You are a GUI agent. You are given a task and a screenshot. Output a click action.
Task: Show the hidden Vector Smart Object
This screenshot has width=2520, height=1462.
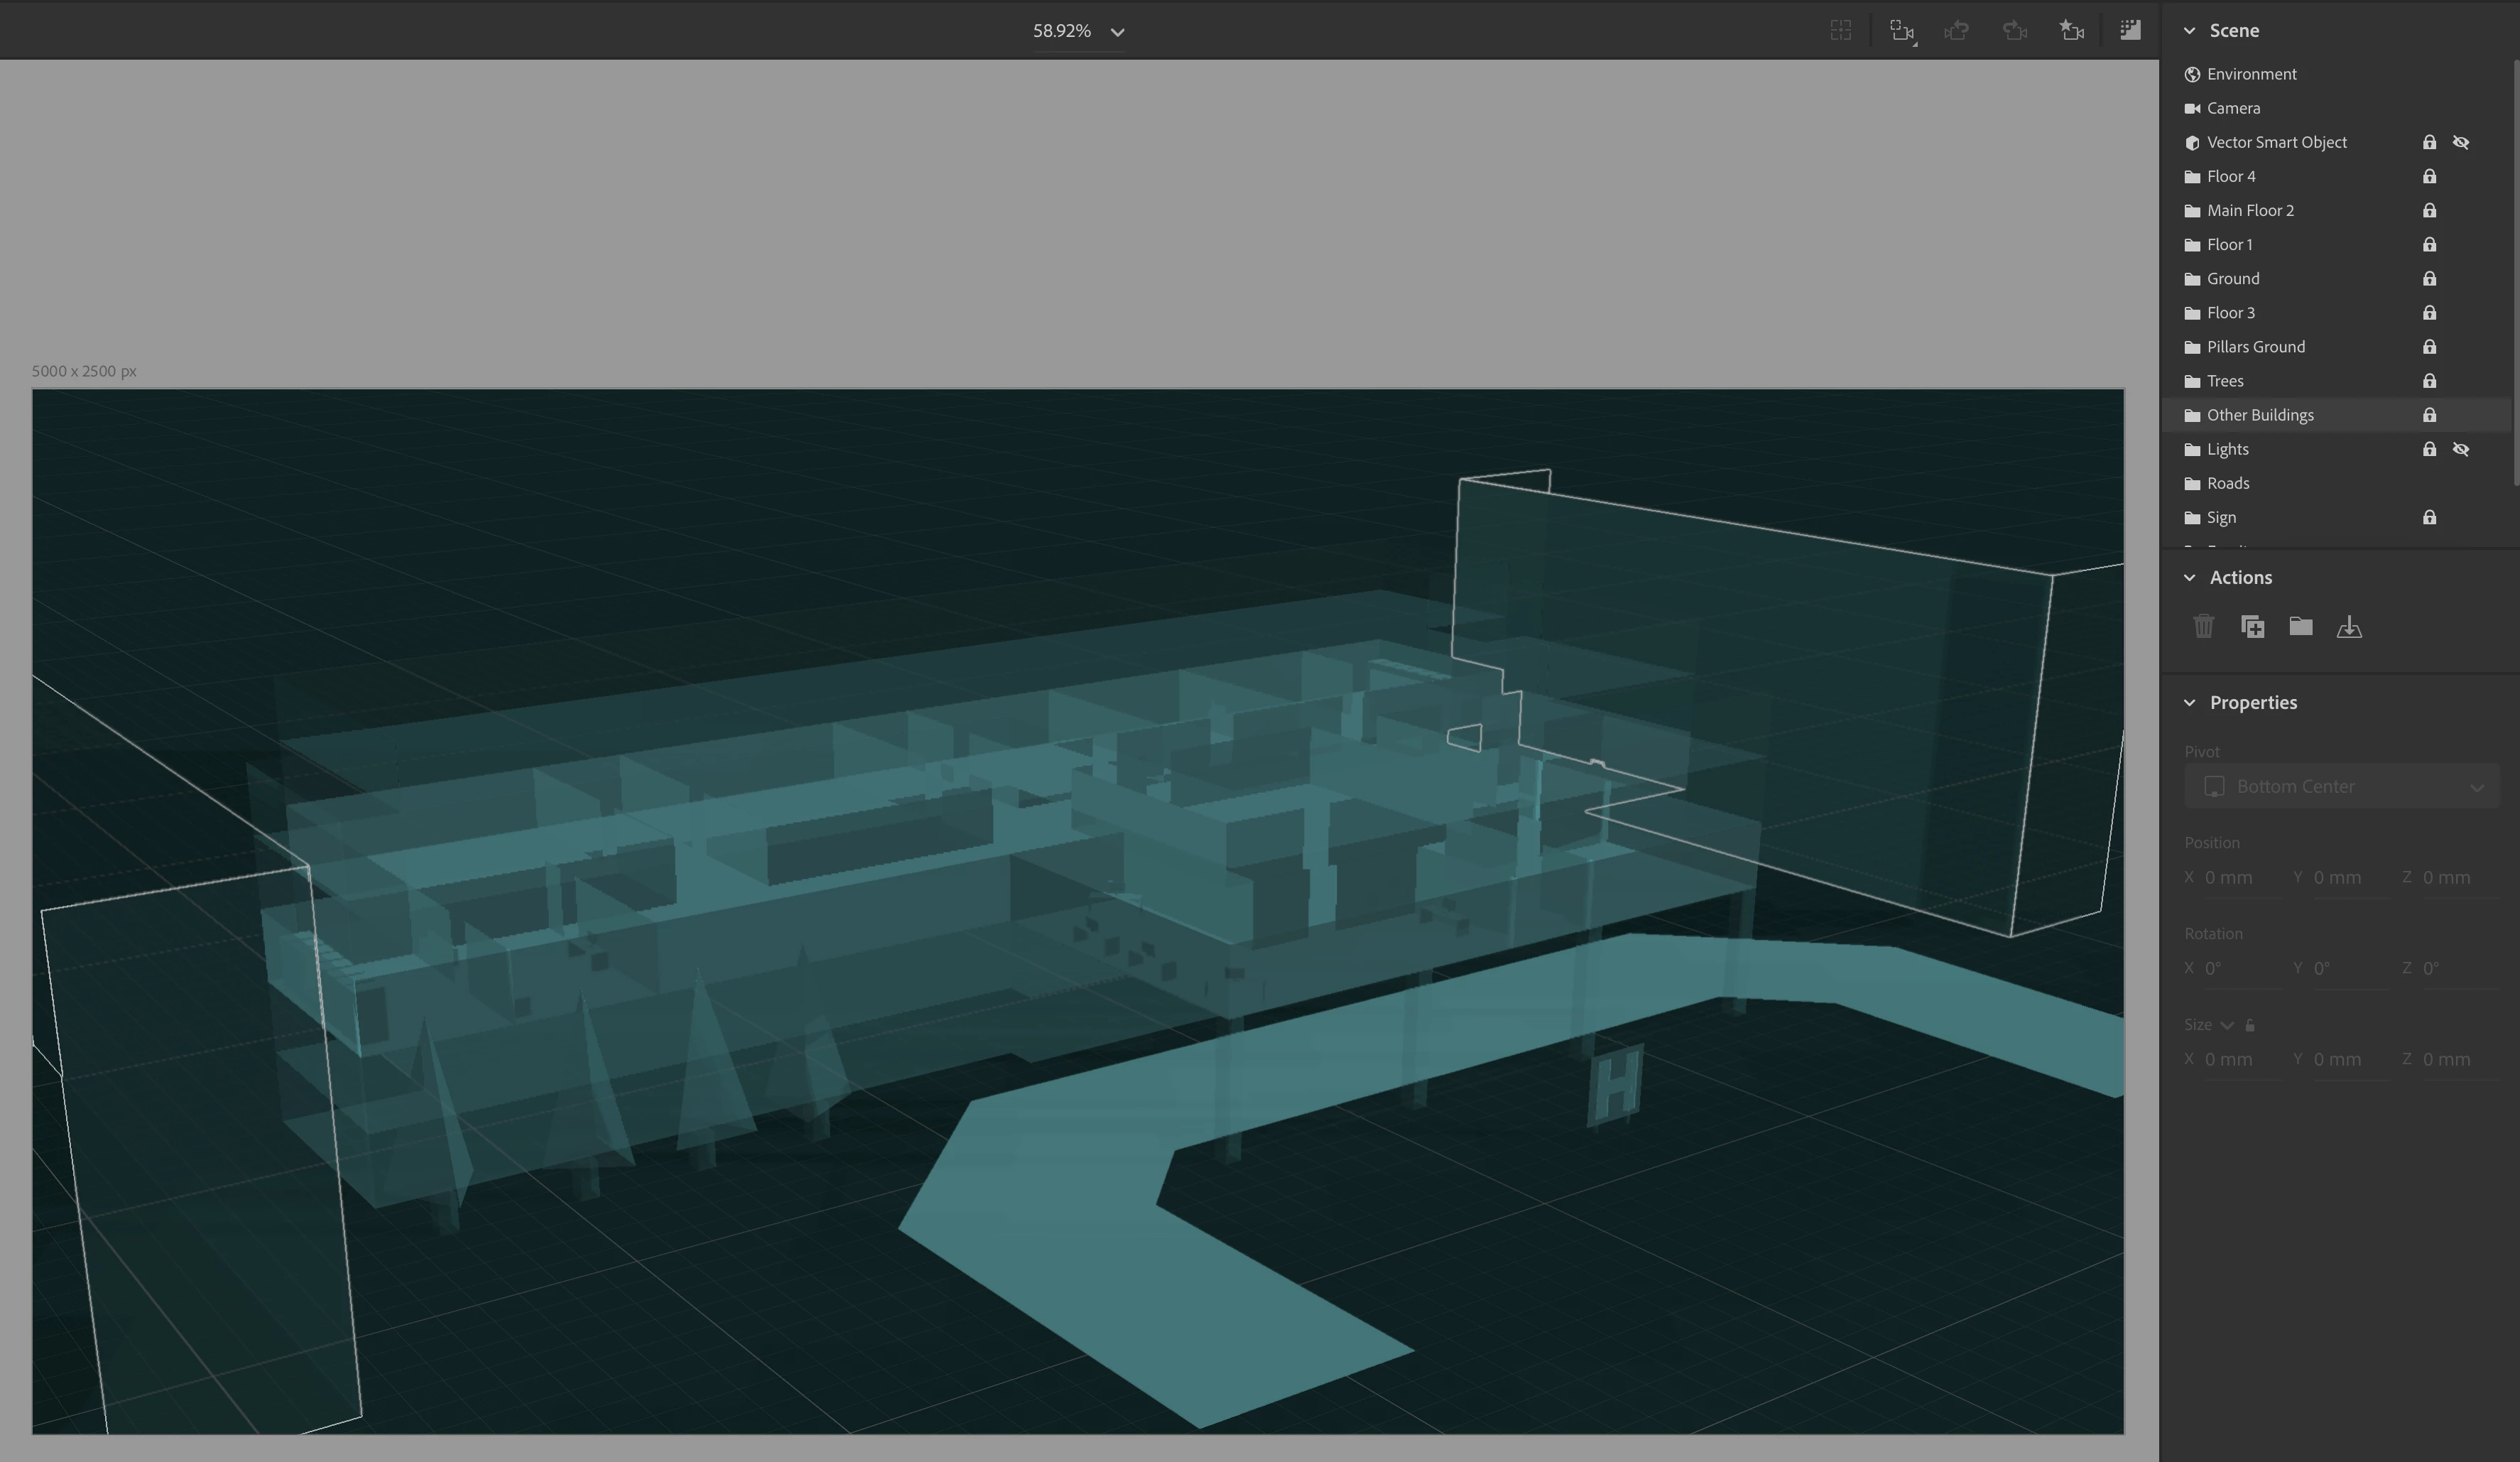[x=2461, y=143]
